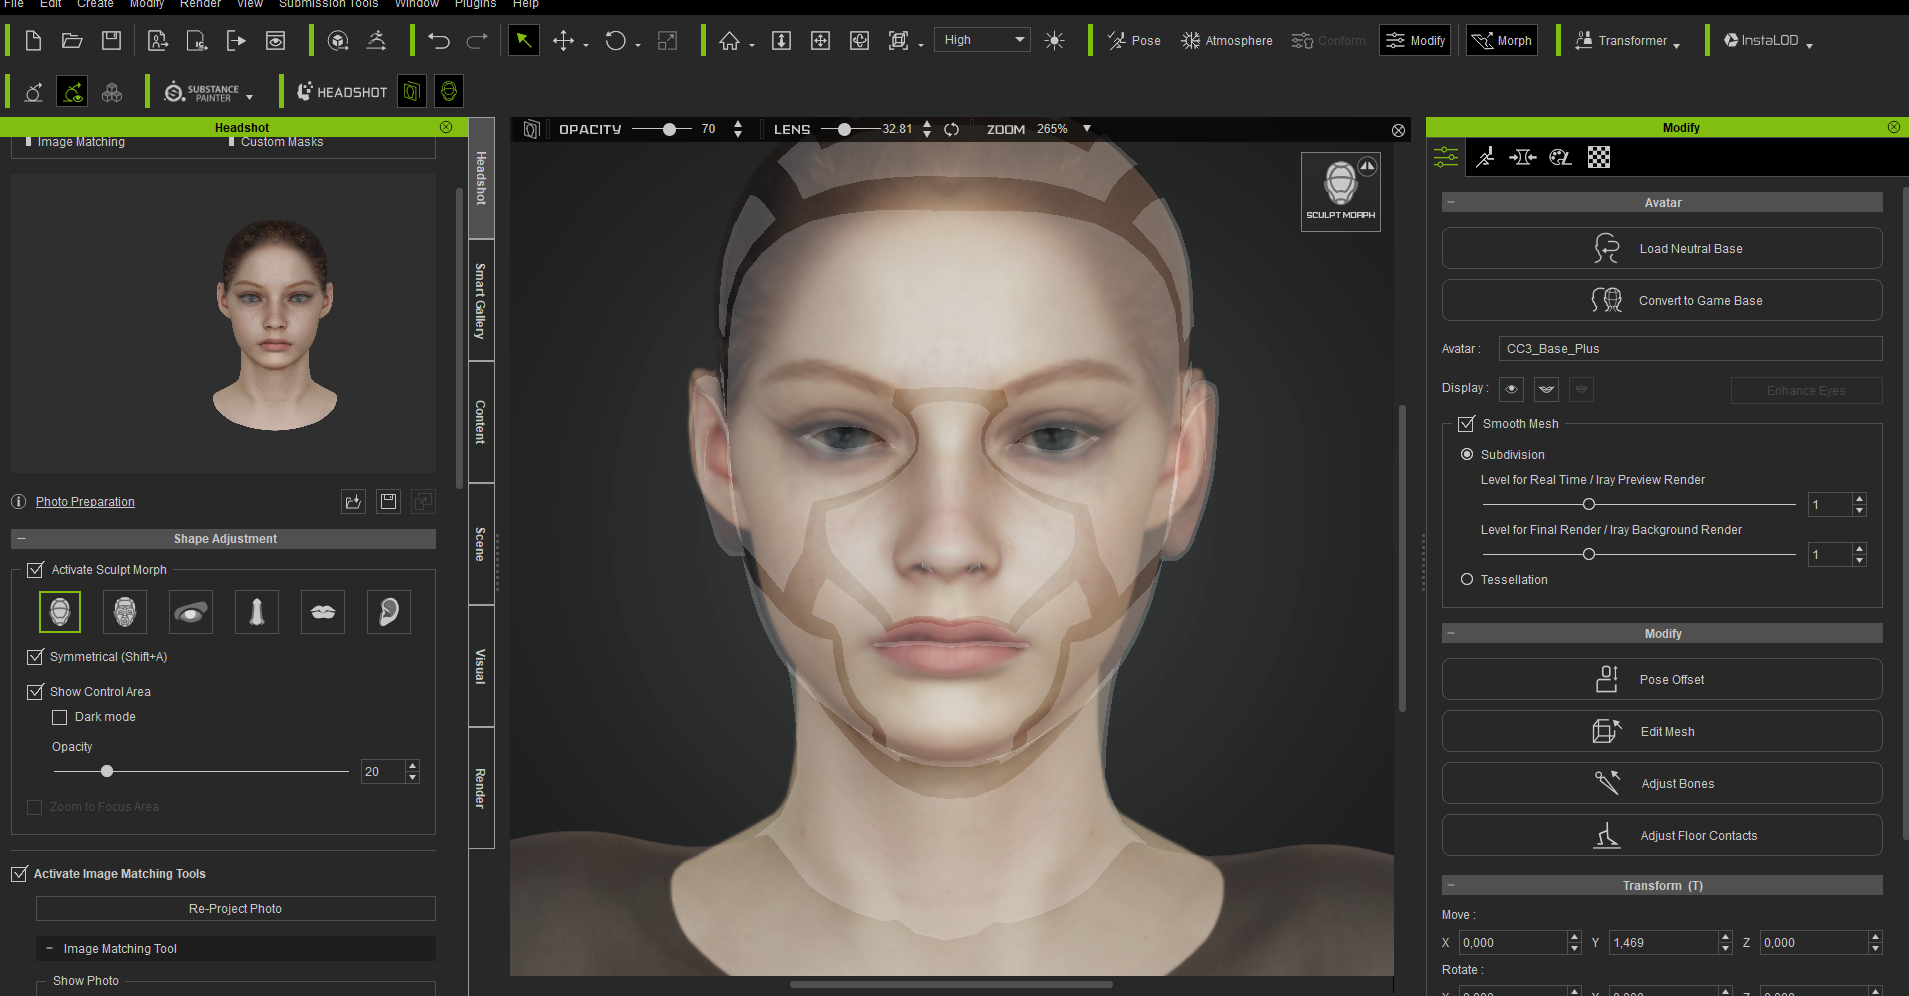Expand InstaLOD dropdown
Image resolution: width=1909 pixels, height=996 pixels.
(x=1809, y=45)
